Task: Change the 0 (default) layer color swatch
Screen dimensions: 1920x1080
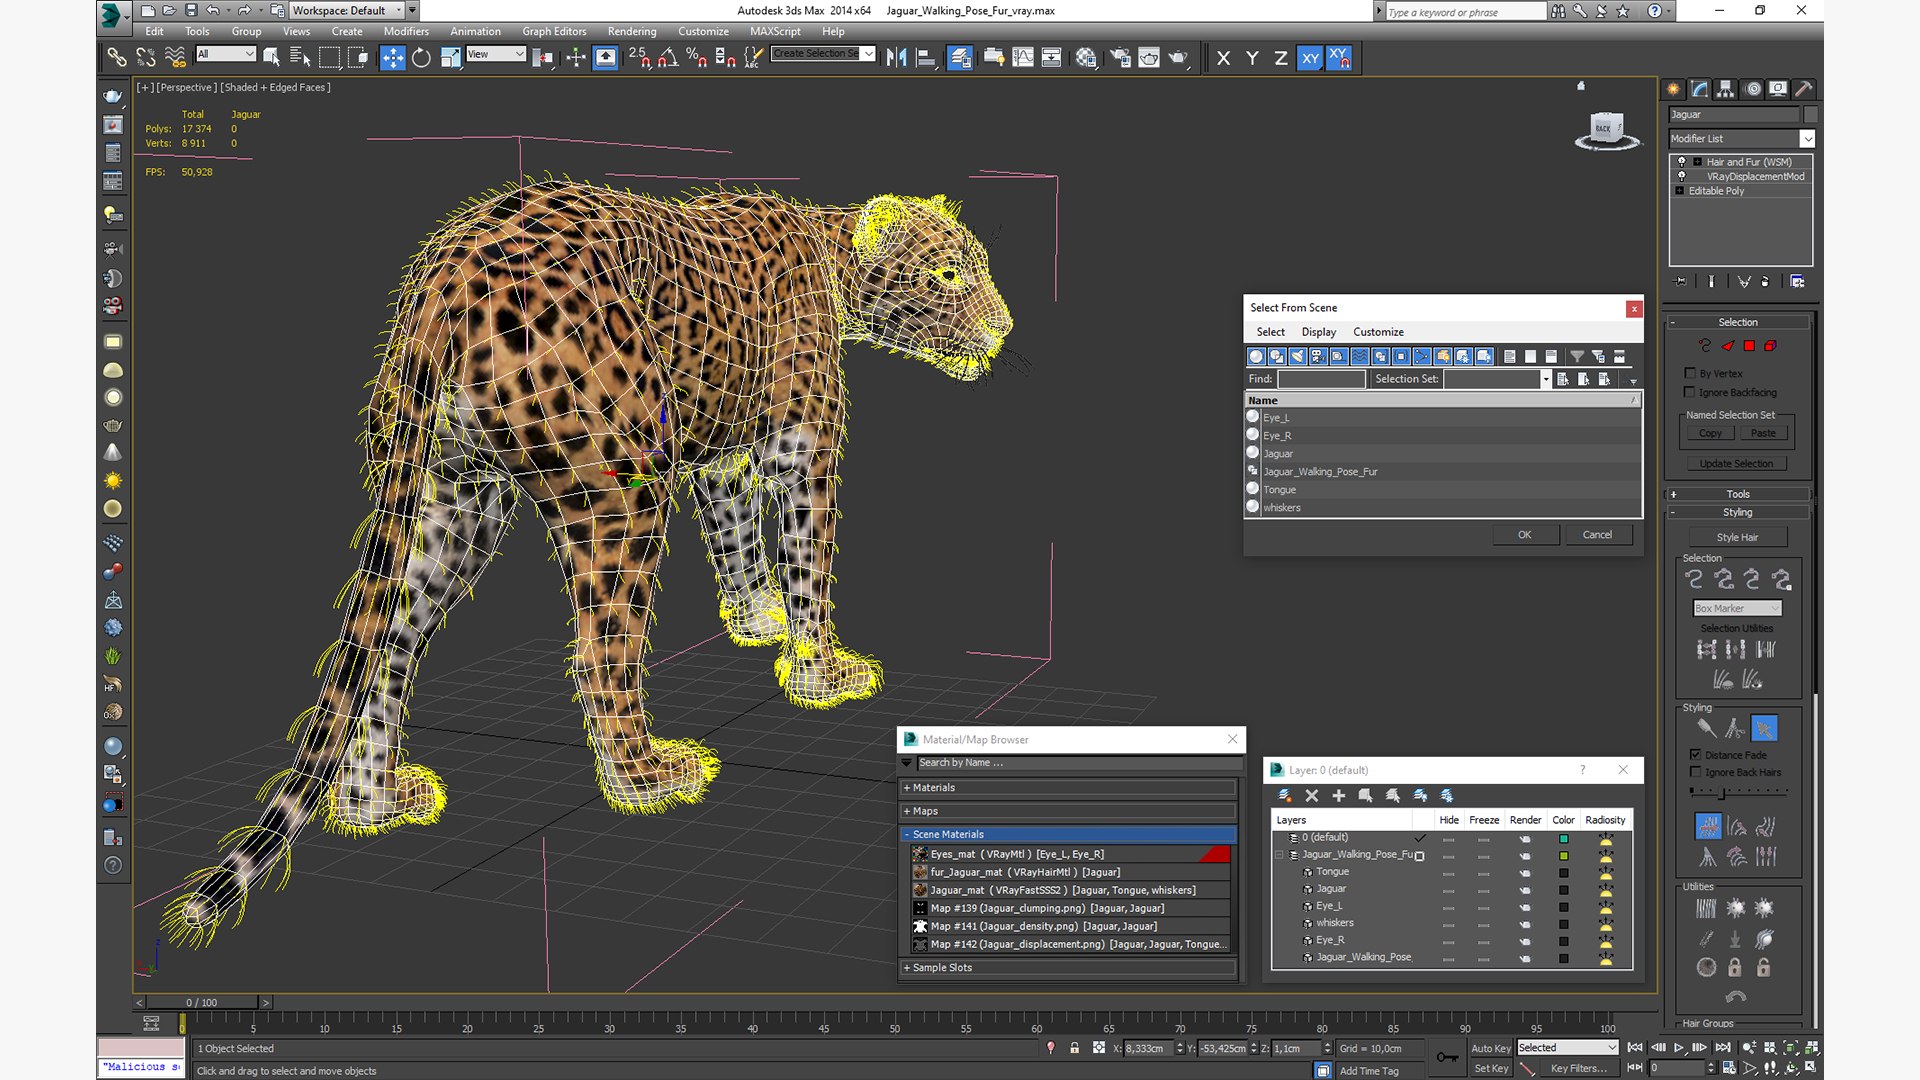Action: (x=1563, y=839)
